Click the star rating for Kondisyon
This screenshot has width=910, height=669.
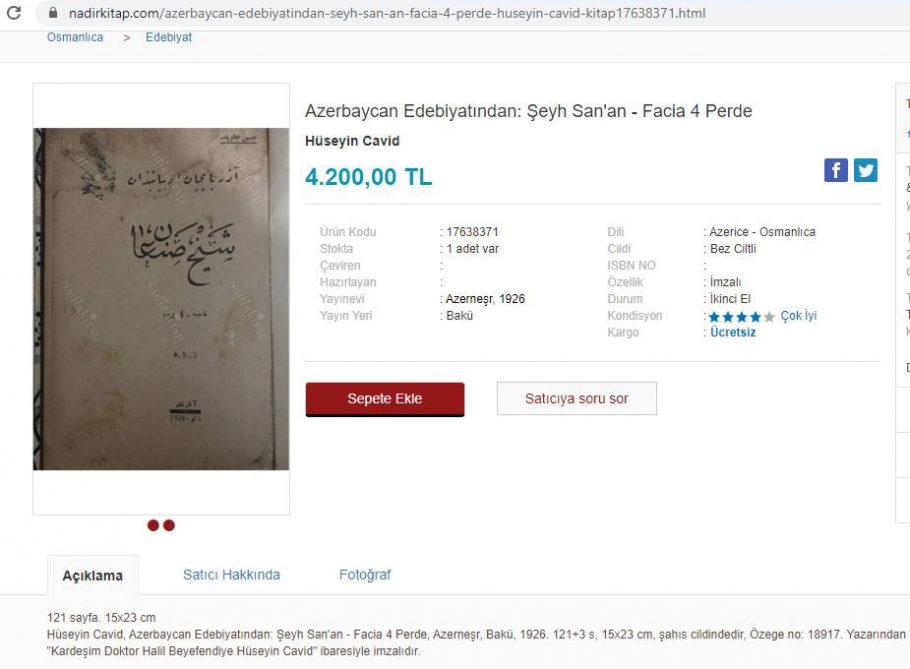coord(741,317)
